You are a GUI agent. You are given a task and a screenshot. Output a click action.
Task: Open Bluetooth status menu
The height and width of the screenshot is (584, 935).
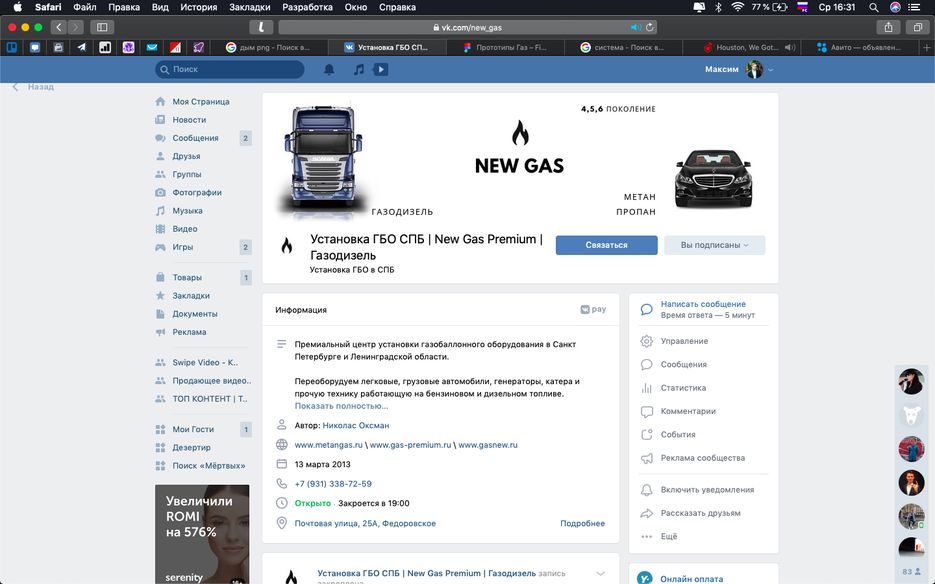pyautogui.click(x=719, y=7)
